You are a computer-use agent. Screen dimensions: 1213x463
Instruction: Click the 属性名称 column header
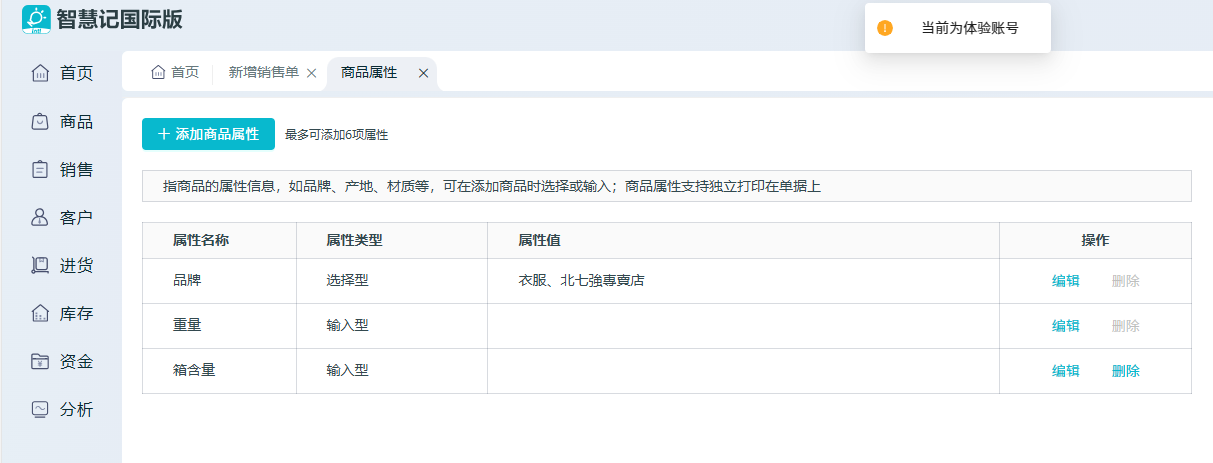tap(201, 240)
